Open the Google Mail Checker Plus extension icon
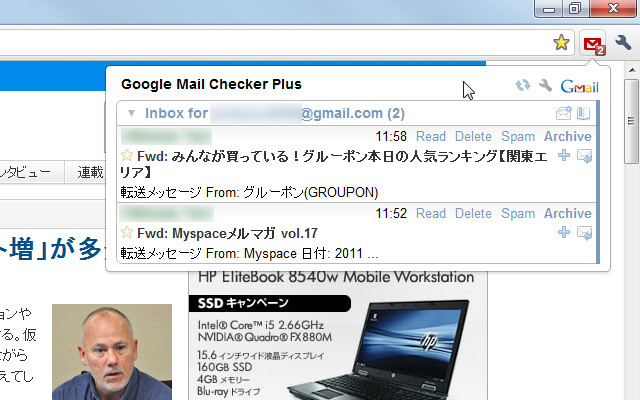 [x=593, y=44]
